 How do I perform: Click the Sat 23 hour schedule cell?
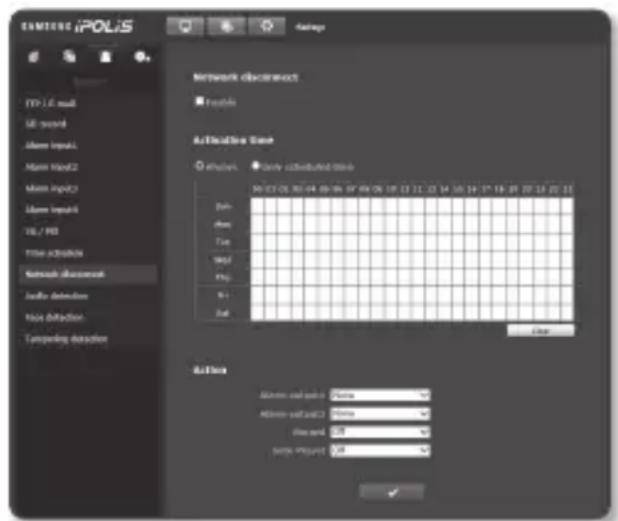coord(567,312)
